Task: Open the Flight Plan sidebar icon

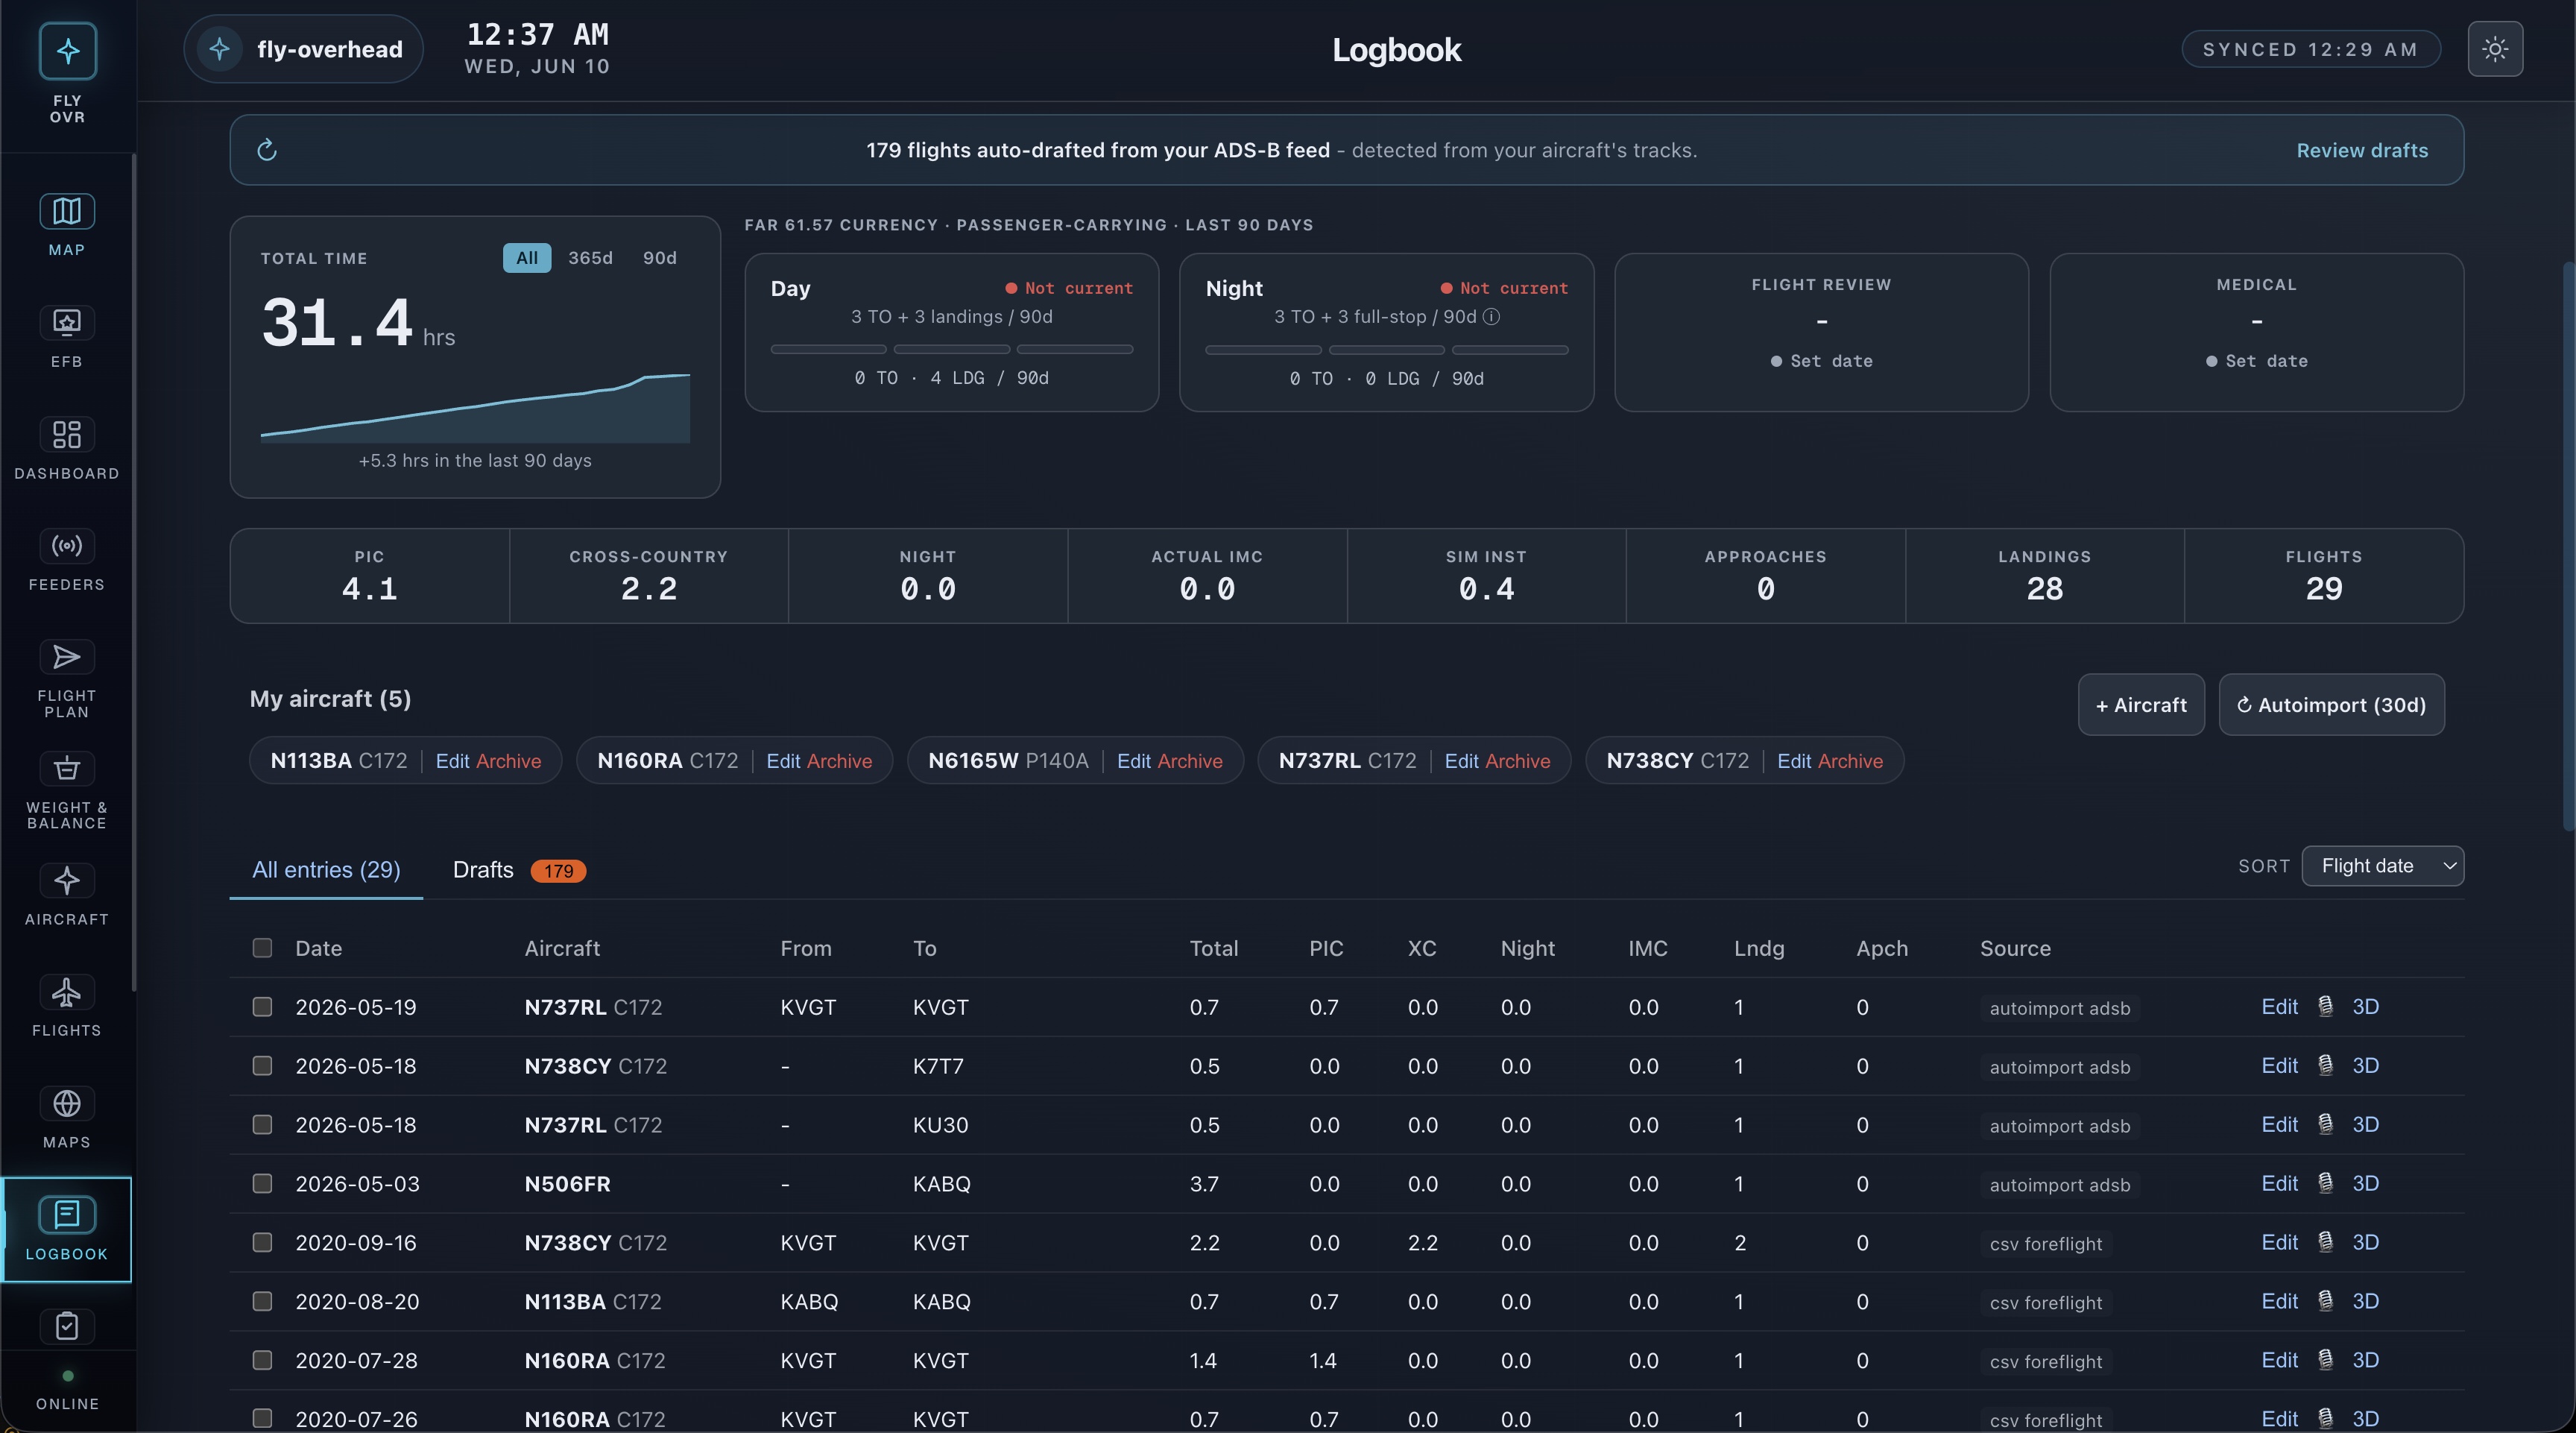Action: [67, 657]
